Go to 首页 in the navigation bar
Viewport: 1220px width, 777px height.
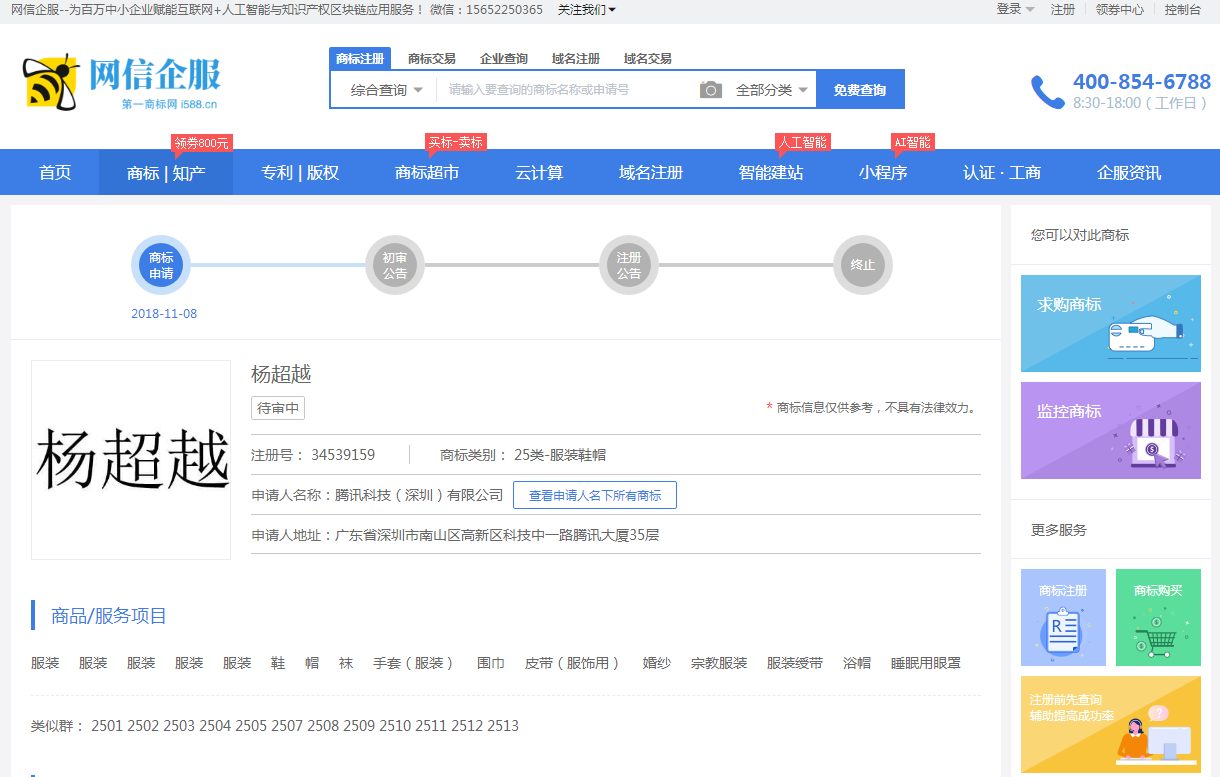click(55, 173)
